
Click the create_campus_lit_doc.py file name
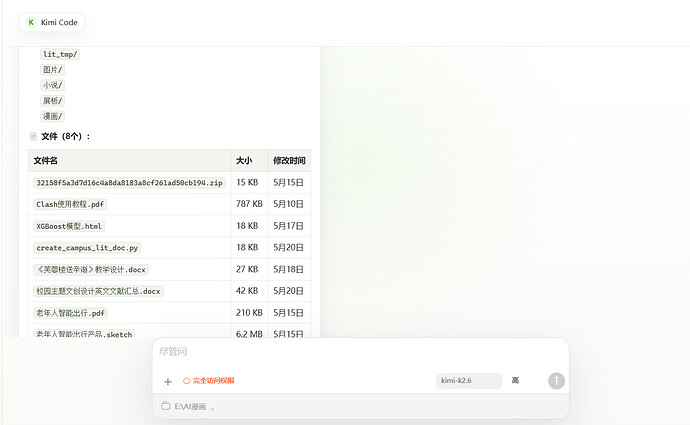coord(87,248)
